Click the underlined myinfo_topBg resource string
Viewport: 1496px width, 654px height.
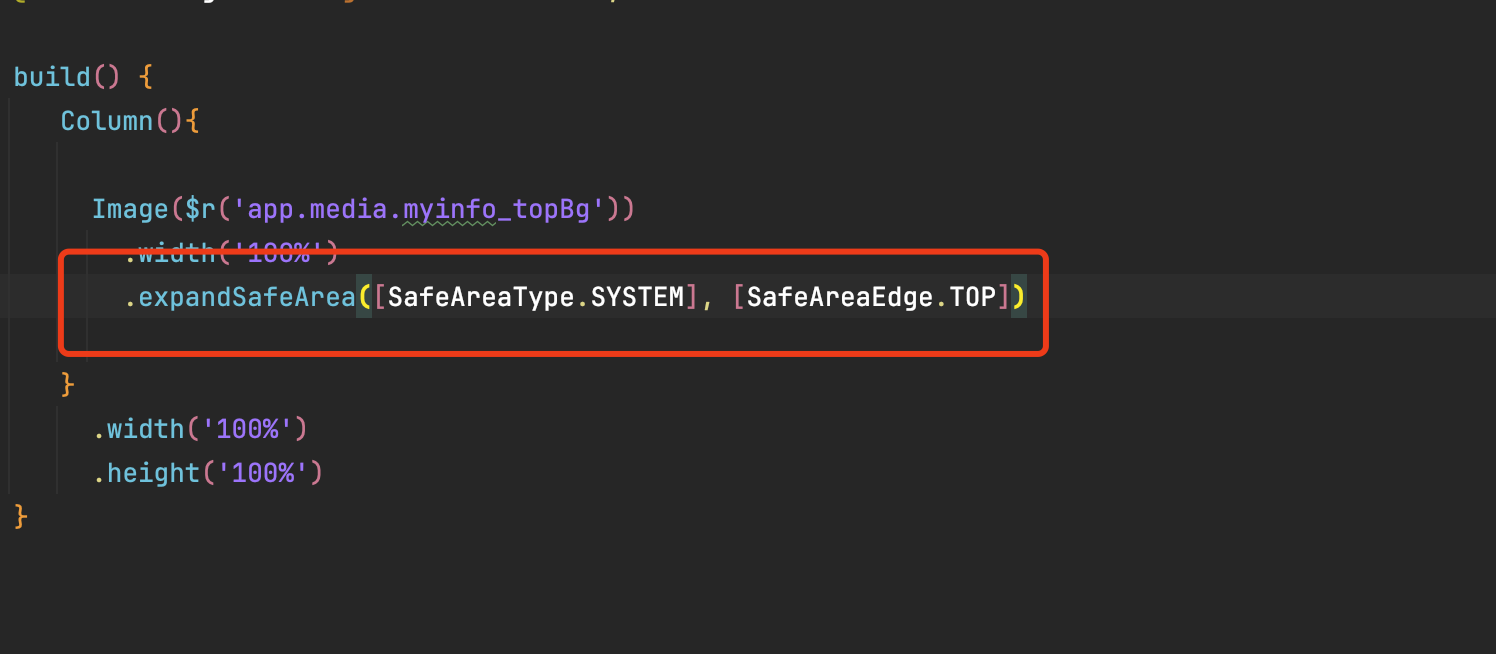[450, 209]
